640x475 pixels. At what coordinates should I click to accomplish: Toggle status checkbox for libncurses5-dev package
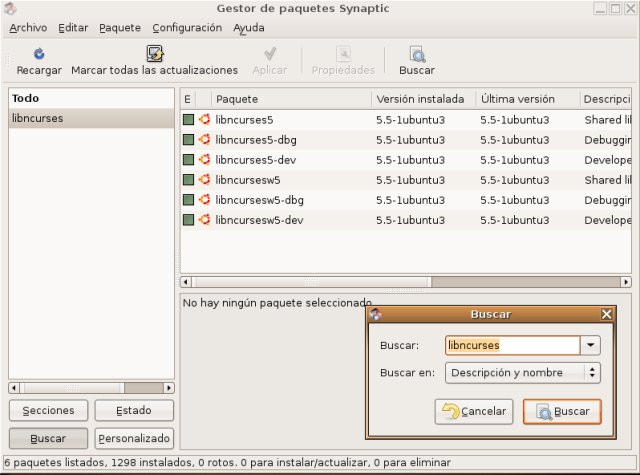[188, 160]
